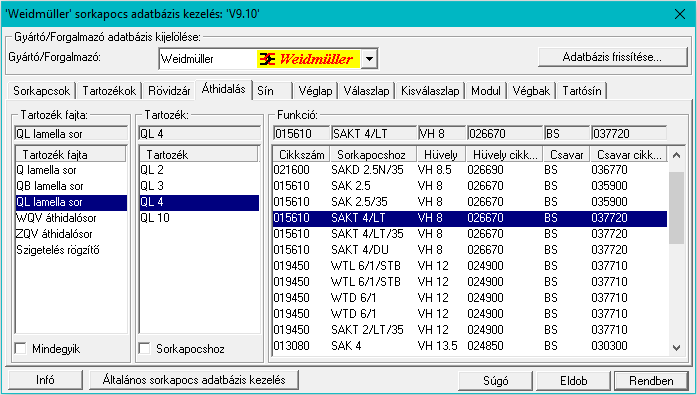Click the Rendben button
697x395 pixels.
651,381
